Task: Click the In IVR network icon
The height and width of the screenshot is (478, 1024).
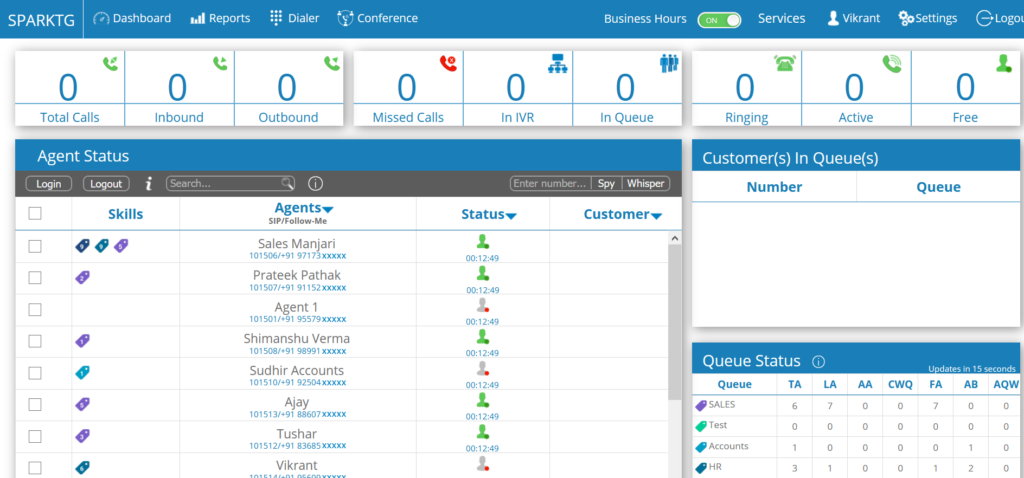Action: tap(558, 63)
